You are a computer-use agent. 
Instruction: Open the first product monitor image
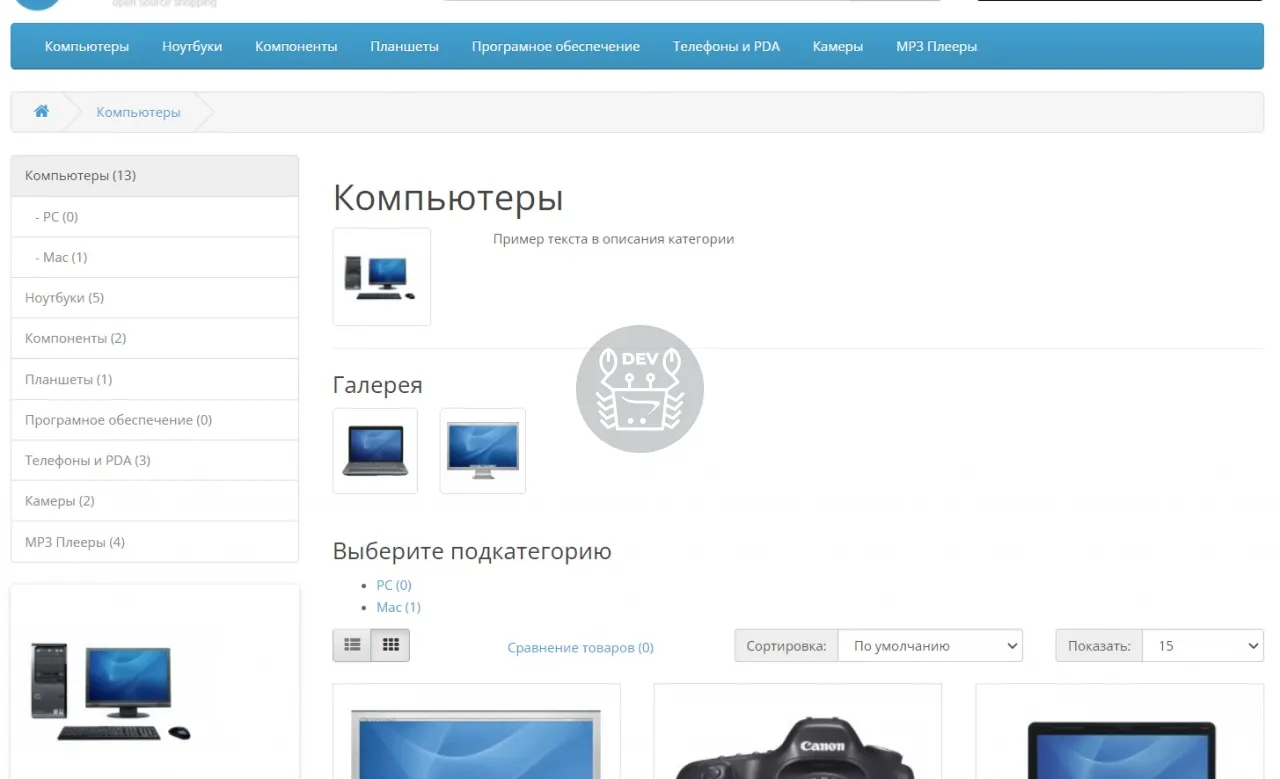point(476,744)
